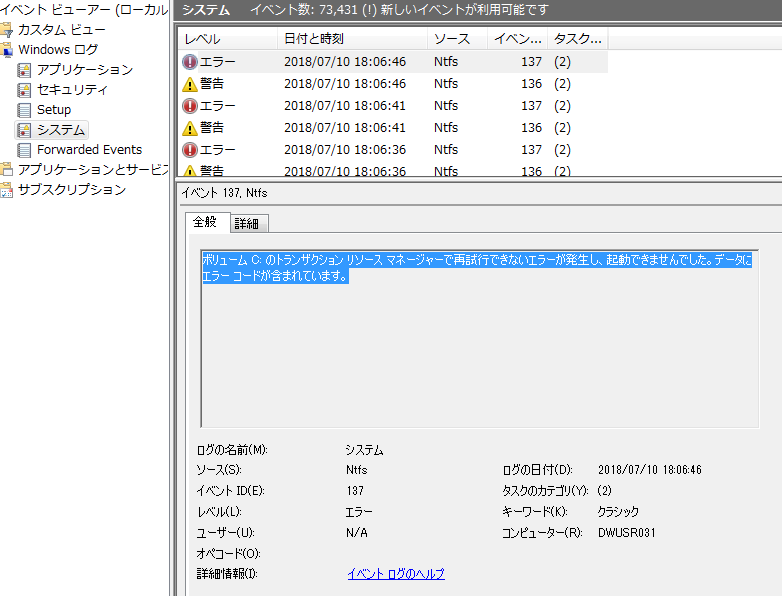This screenshot has width=782, height=596.
Task: Click タスクのカテゴリ value (2)
Action: pos(604,491)
